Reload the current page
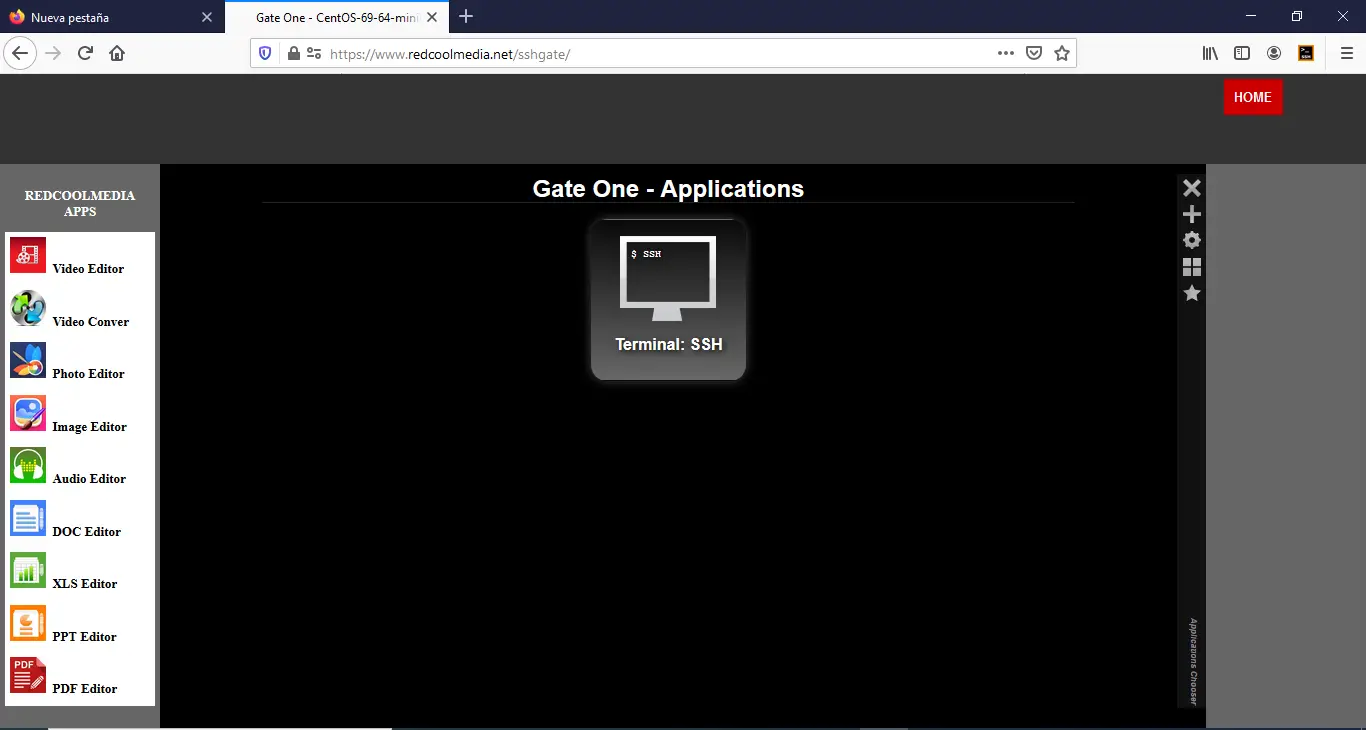1366x730 pixels. [85, 53]
